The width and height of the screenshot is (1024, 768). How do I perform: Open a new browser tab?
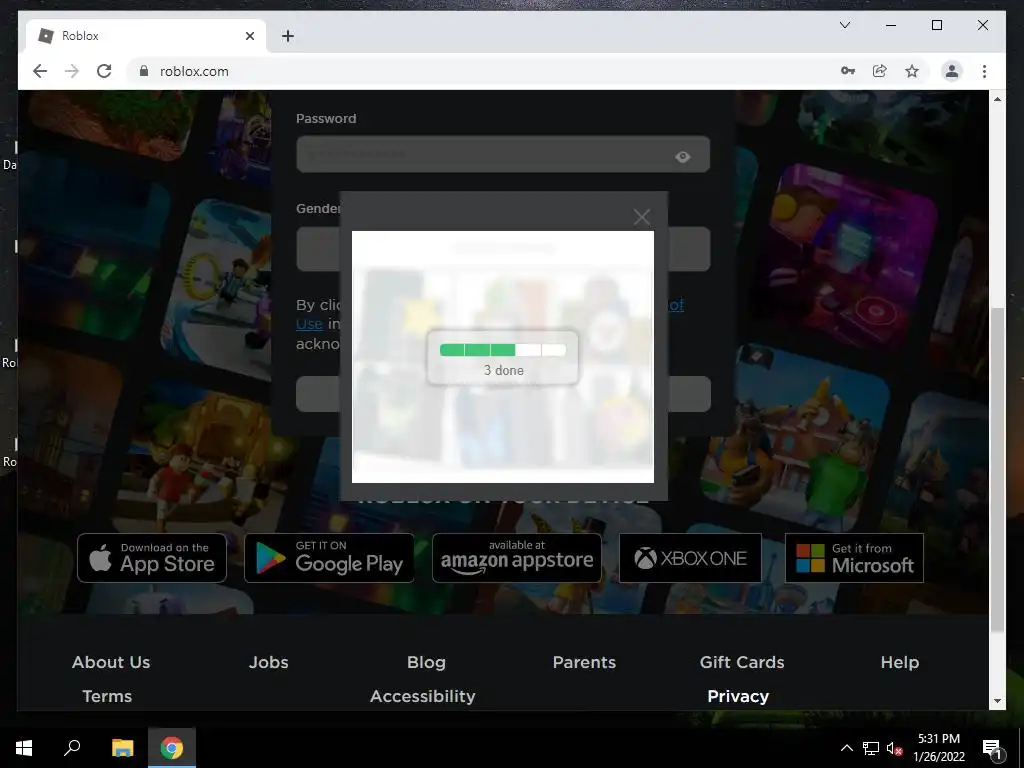point(287,36)
